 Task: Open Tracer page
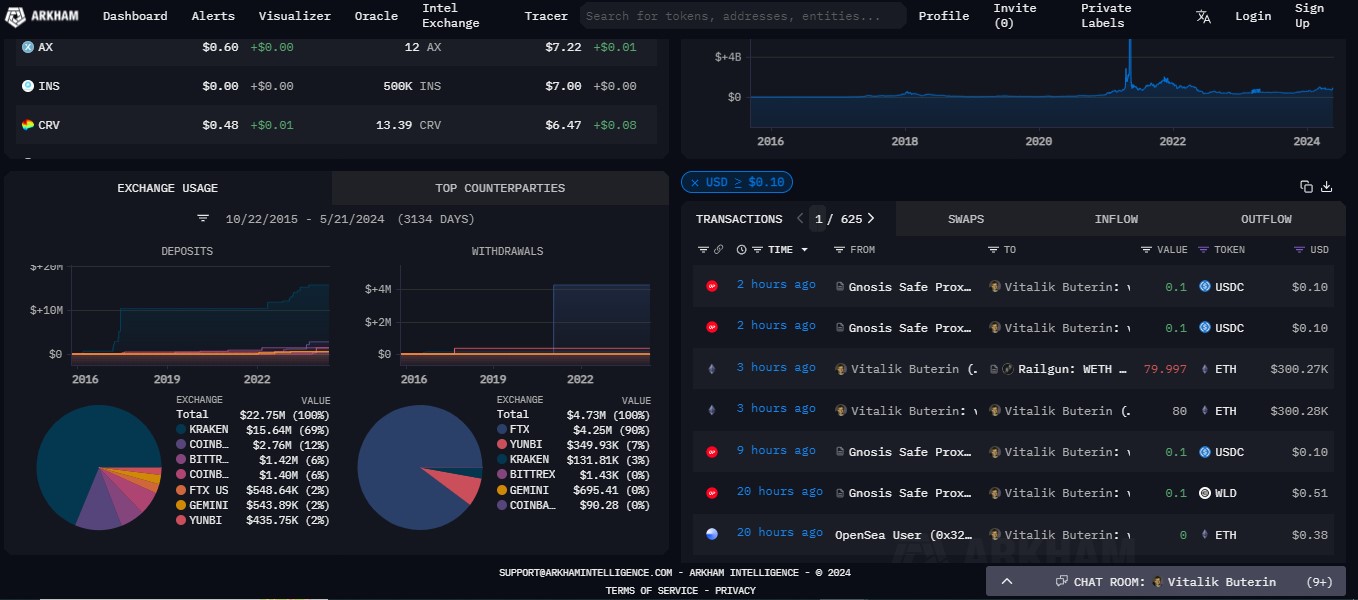tap(546, 16)
